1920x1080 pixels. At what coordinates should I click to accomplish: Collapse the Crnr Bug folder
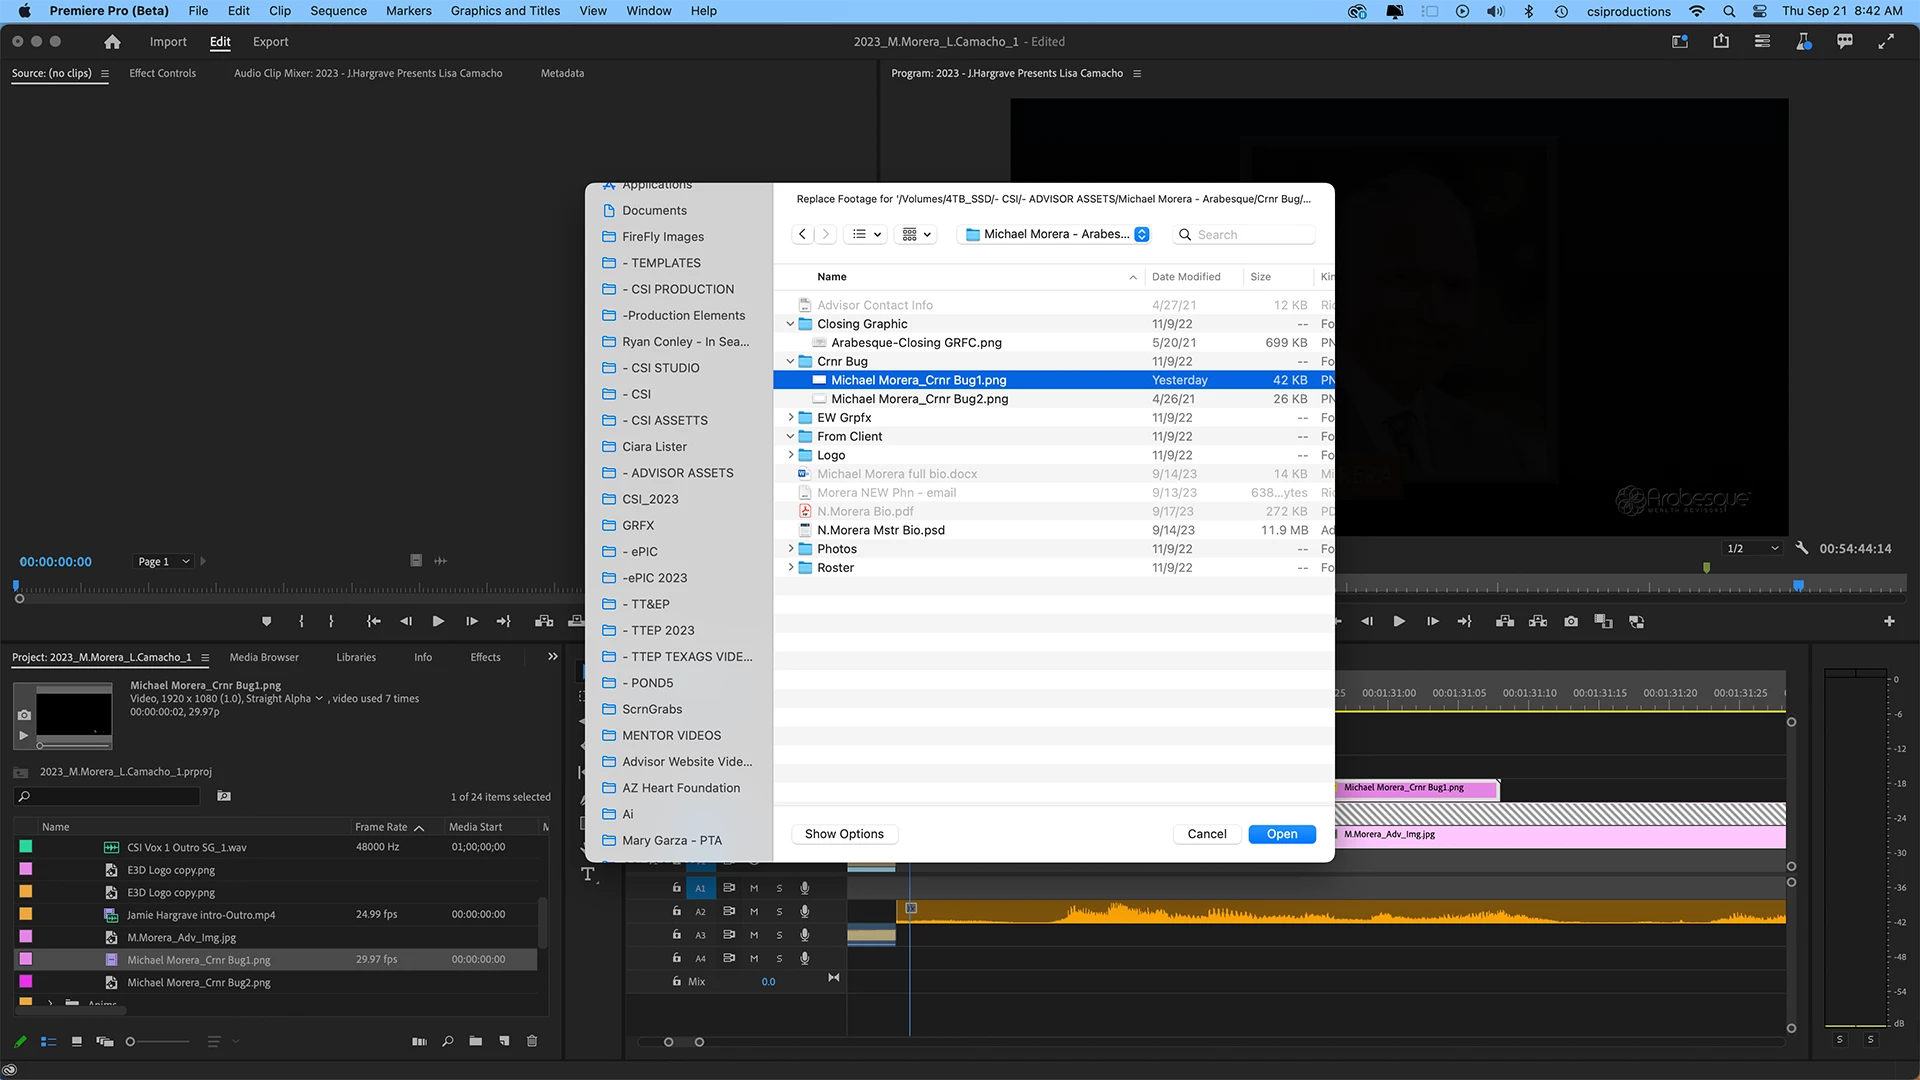click(790, 361)
